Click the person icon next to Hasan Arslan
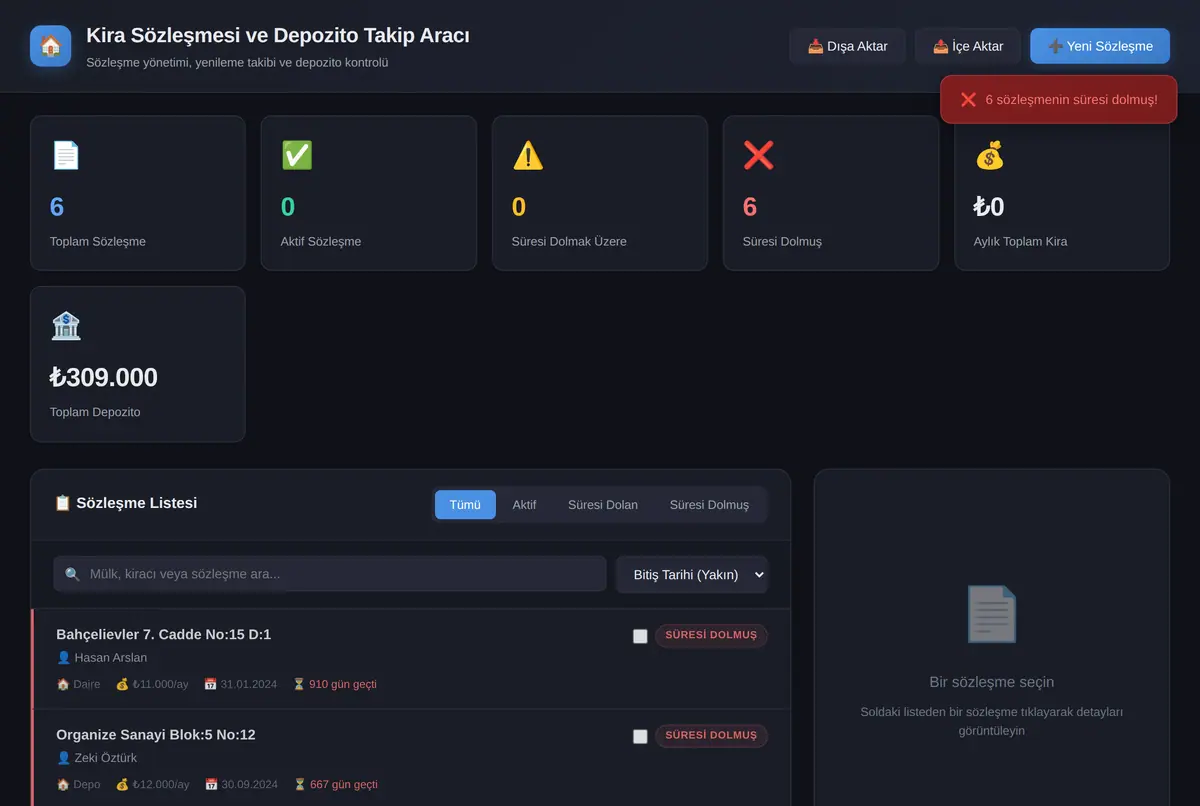1200x806 pixels. click(64, 658)
